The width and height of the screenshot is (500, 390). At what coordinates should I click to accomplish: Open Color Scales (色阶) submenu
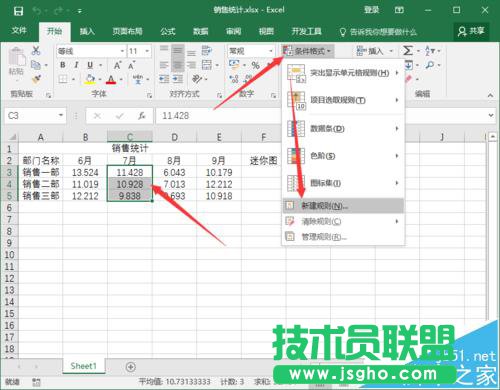tap(343, 156)
